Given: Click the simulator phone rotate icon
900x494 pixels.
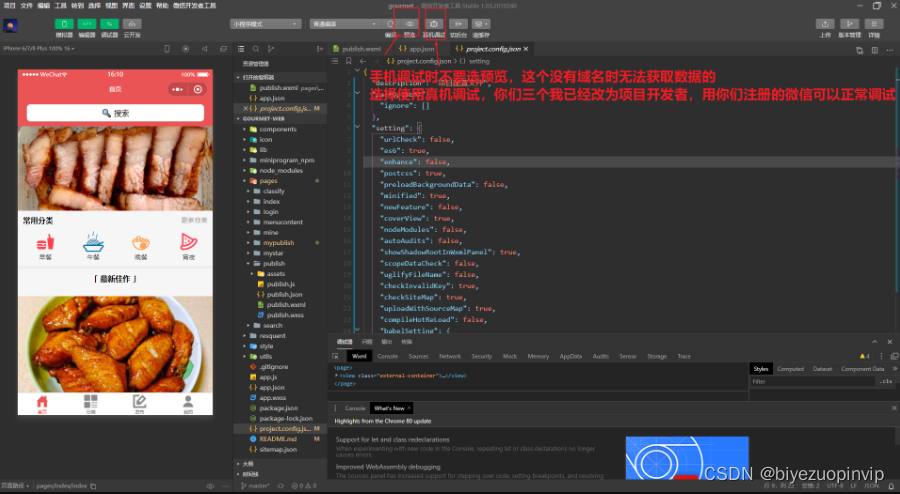Looking at the screenshot, I should point(167,49).
